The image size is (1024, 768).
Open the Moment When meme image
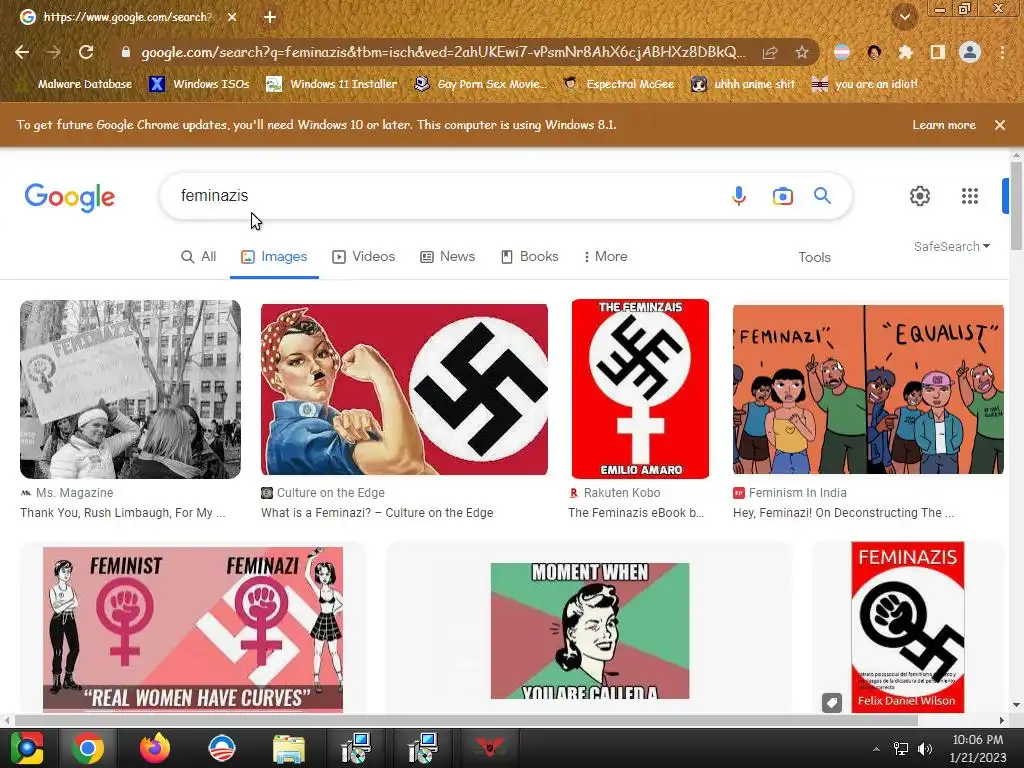590,631
